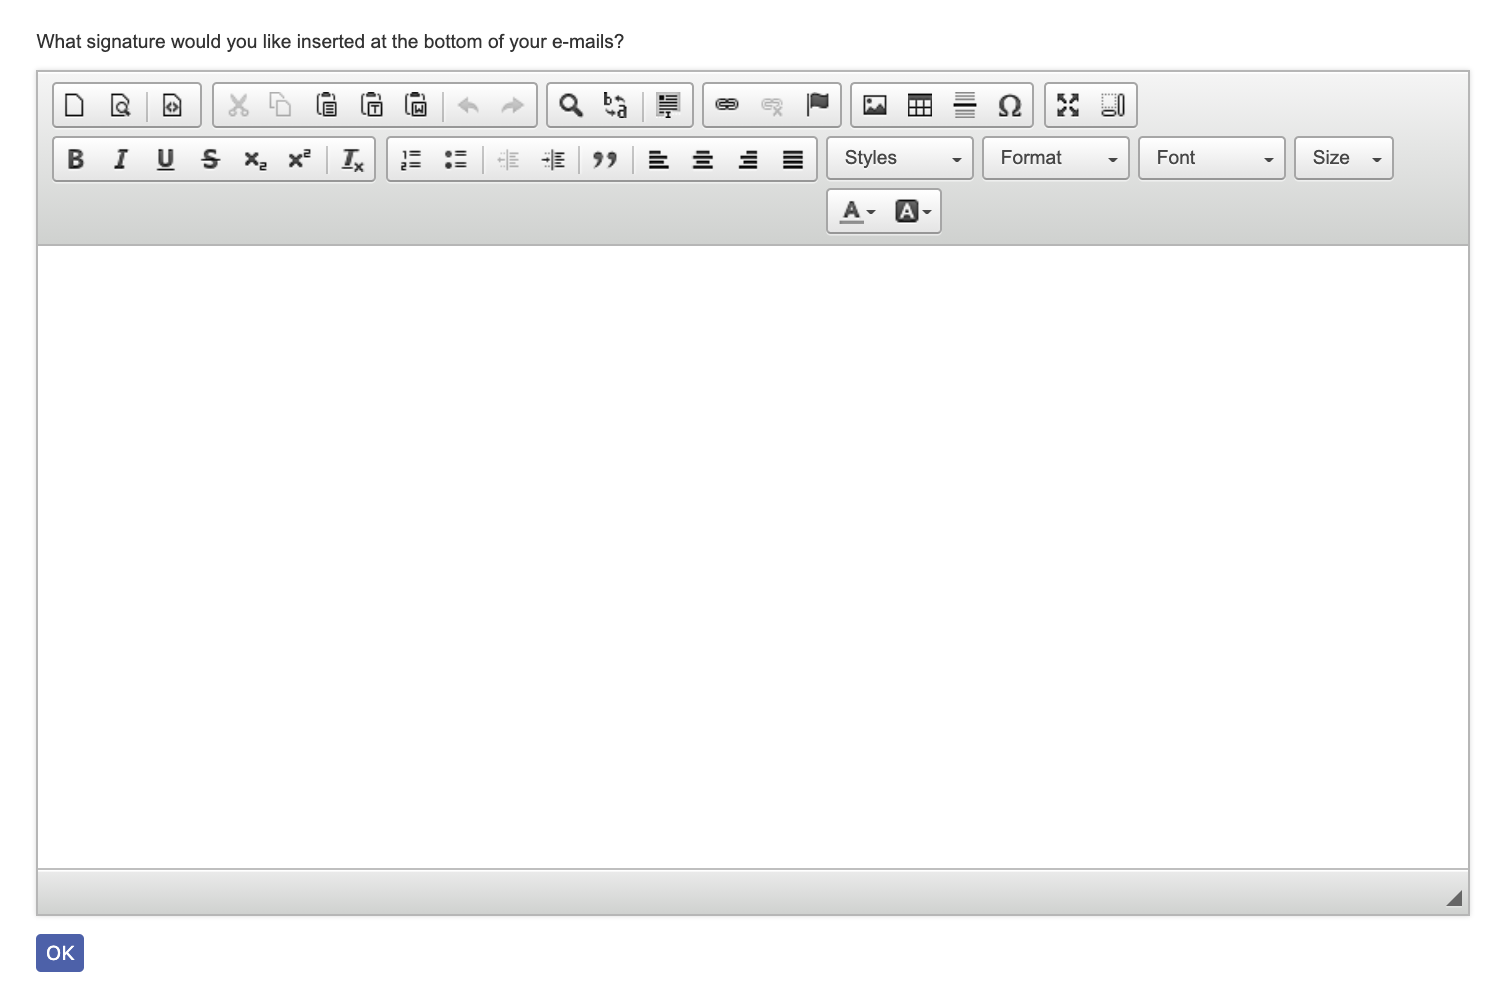Click the OK button
This screenshot has height=1002, width=1498.
(x=60, y=953)
